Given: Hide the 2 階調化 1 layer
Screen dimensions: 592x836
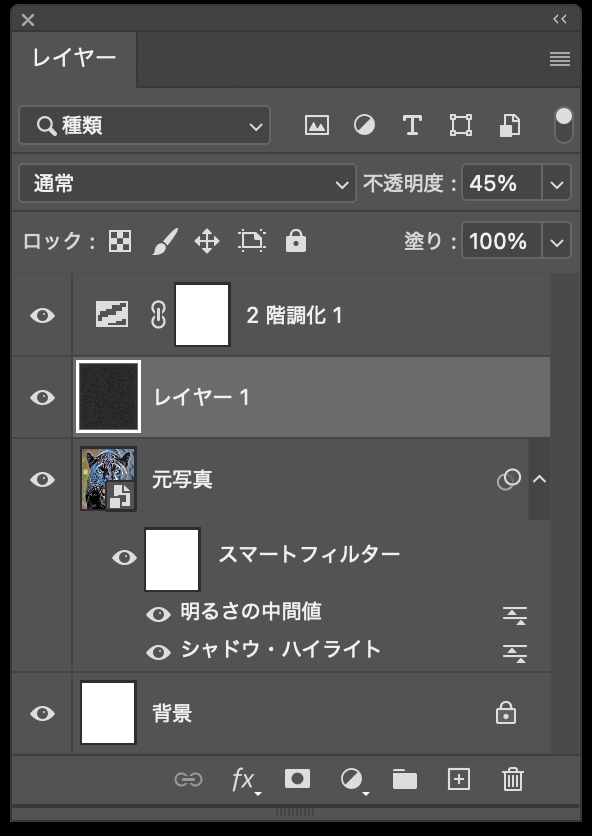Looking at the screenshot, I should click(x=43, y=316).
